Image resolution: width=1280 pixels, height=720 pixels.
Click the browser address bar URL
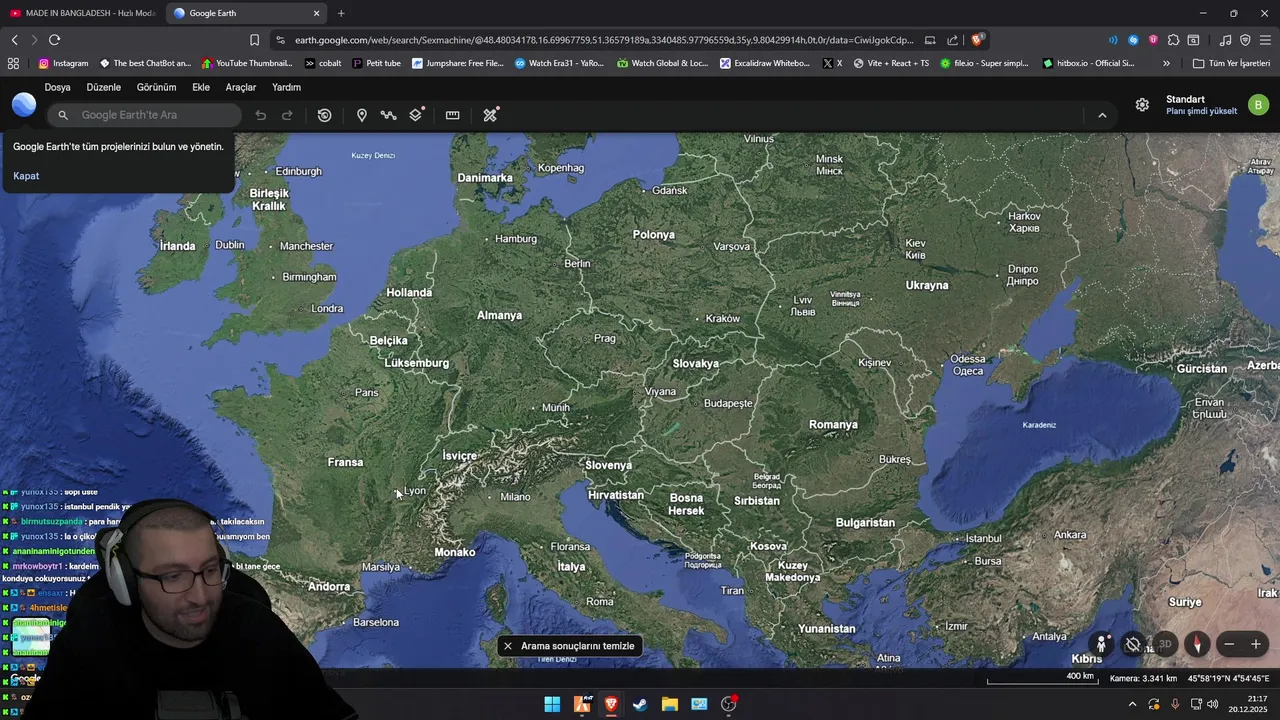(604, 40)
